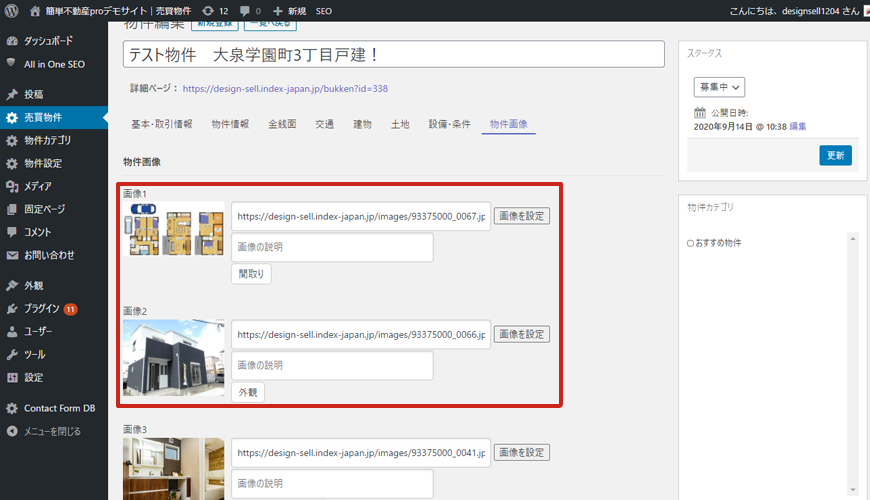The width and height of the screenshot is (870, 500).
Task: Open the 募集中 status dropdown
Action: click(719, 88)
